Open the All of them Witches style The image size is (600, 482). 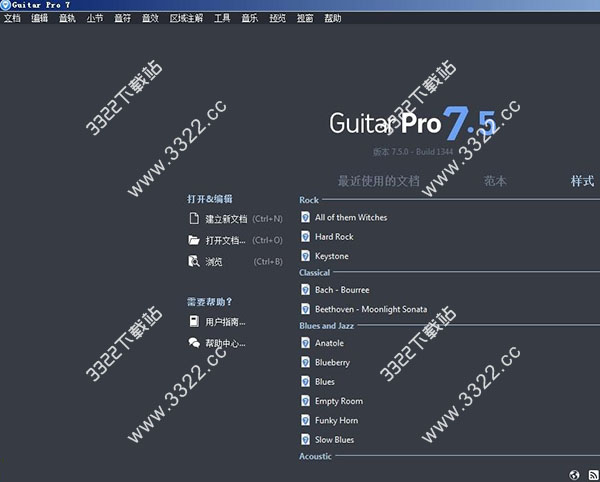pyautogui.click(x=351, y=217)
